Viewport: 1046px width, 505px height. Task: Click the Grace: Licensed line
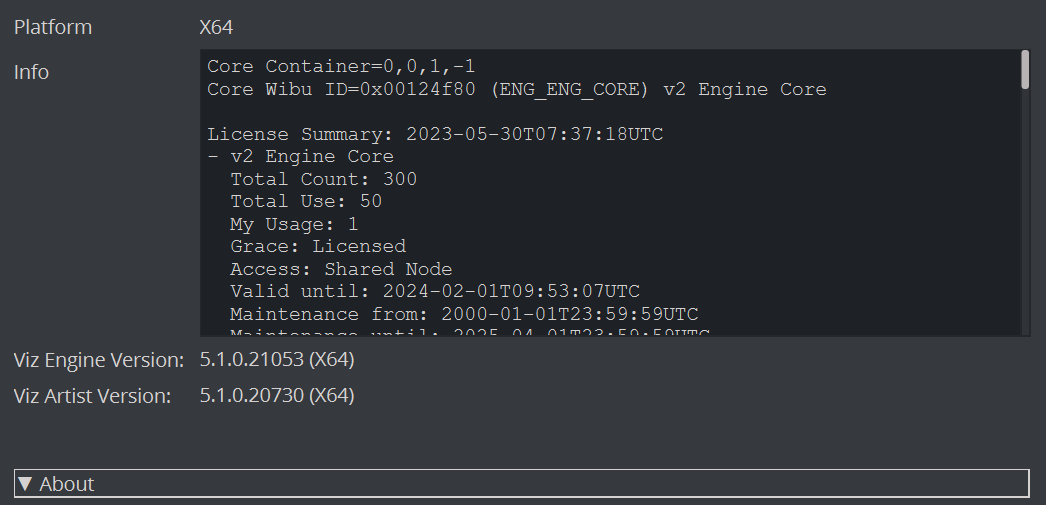click(318, 246)
